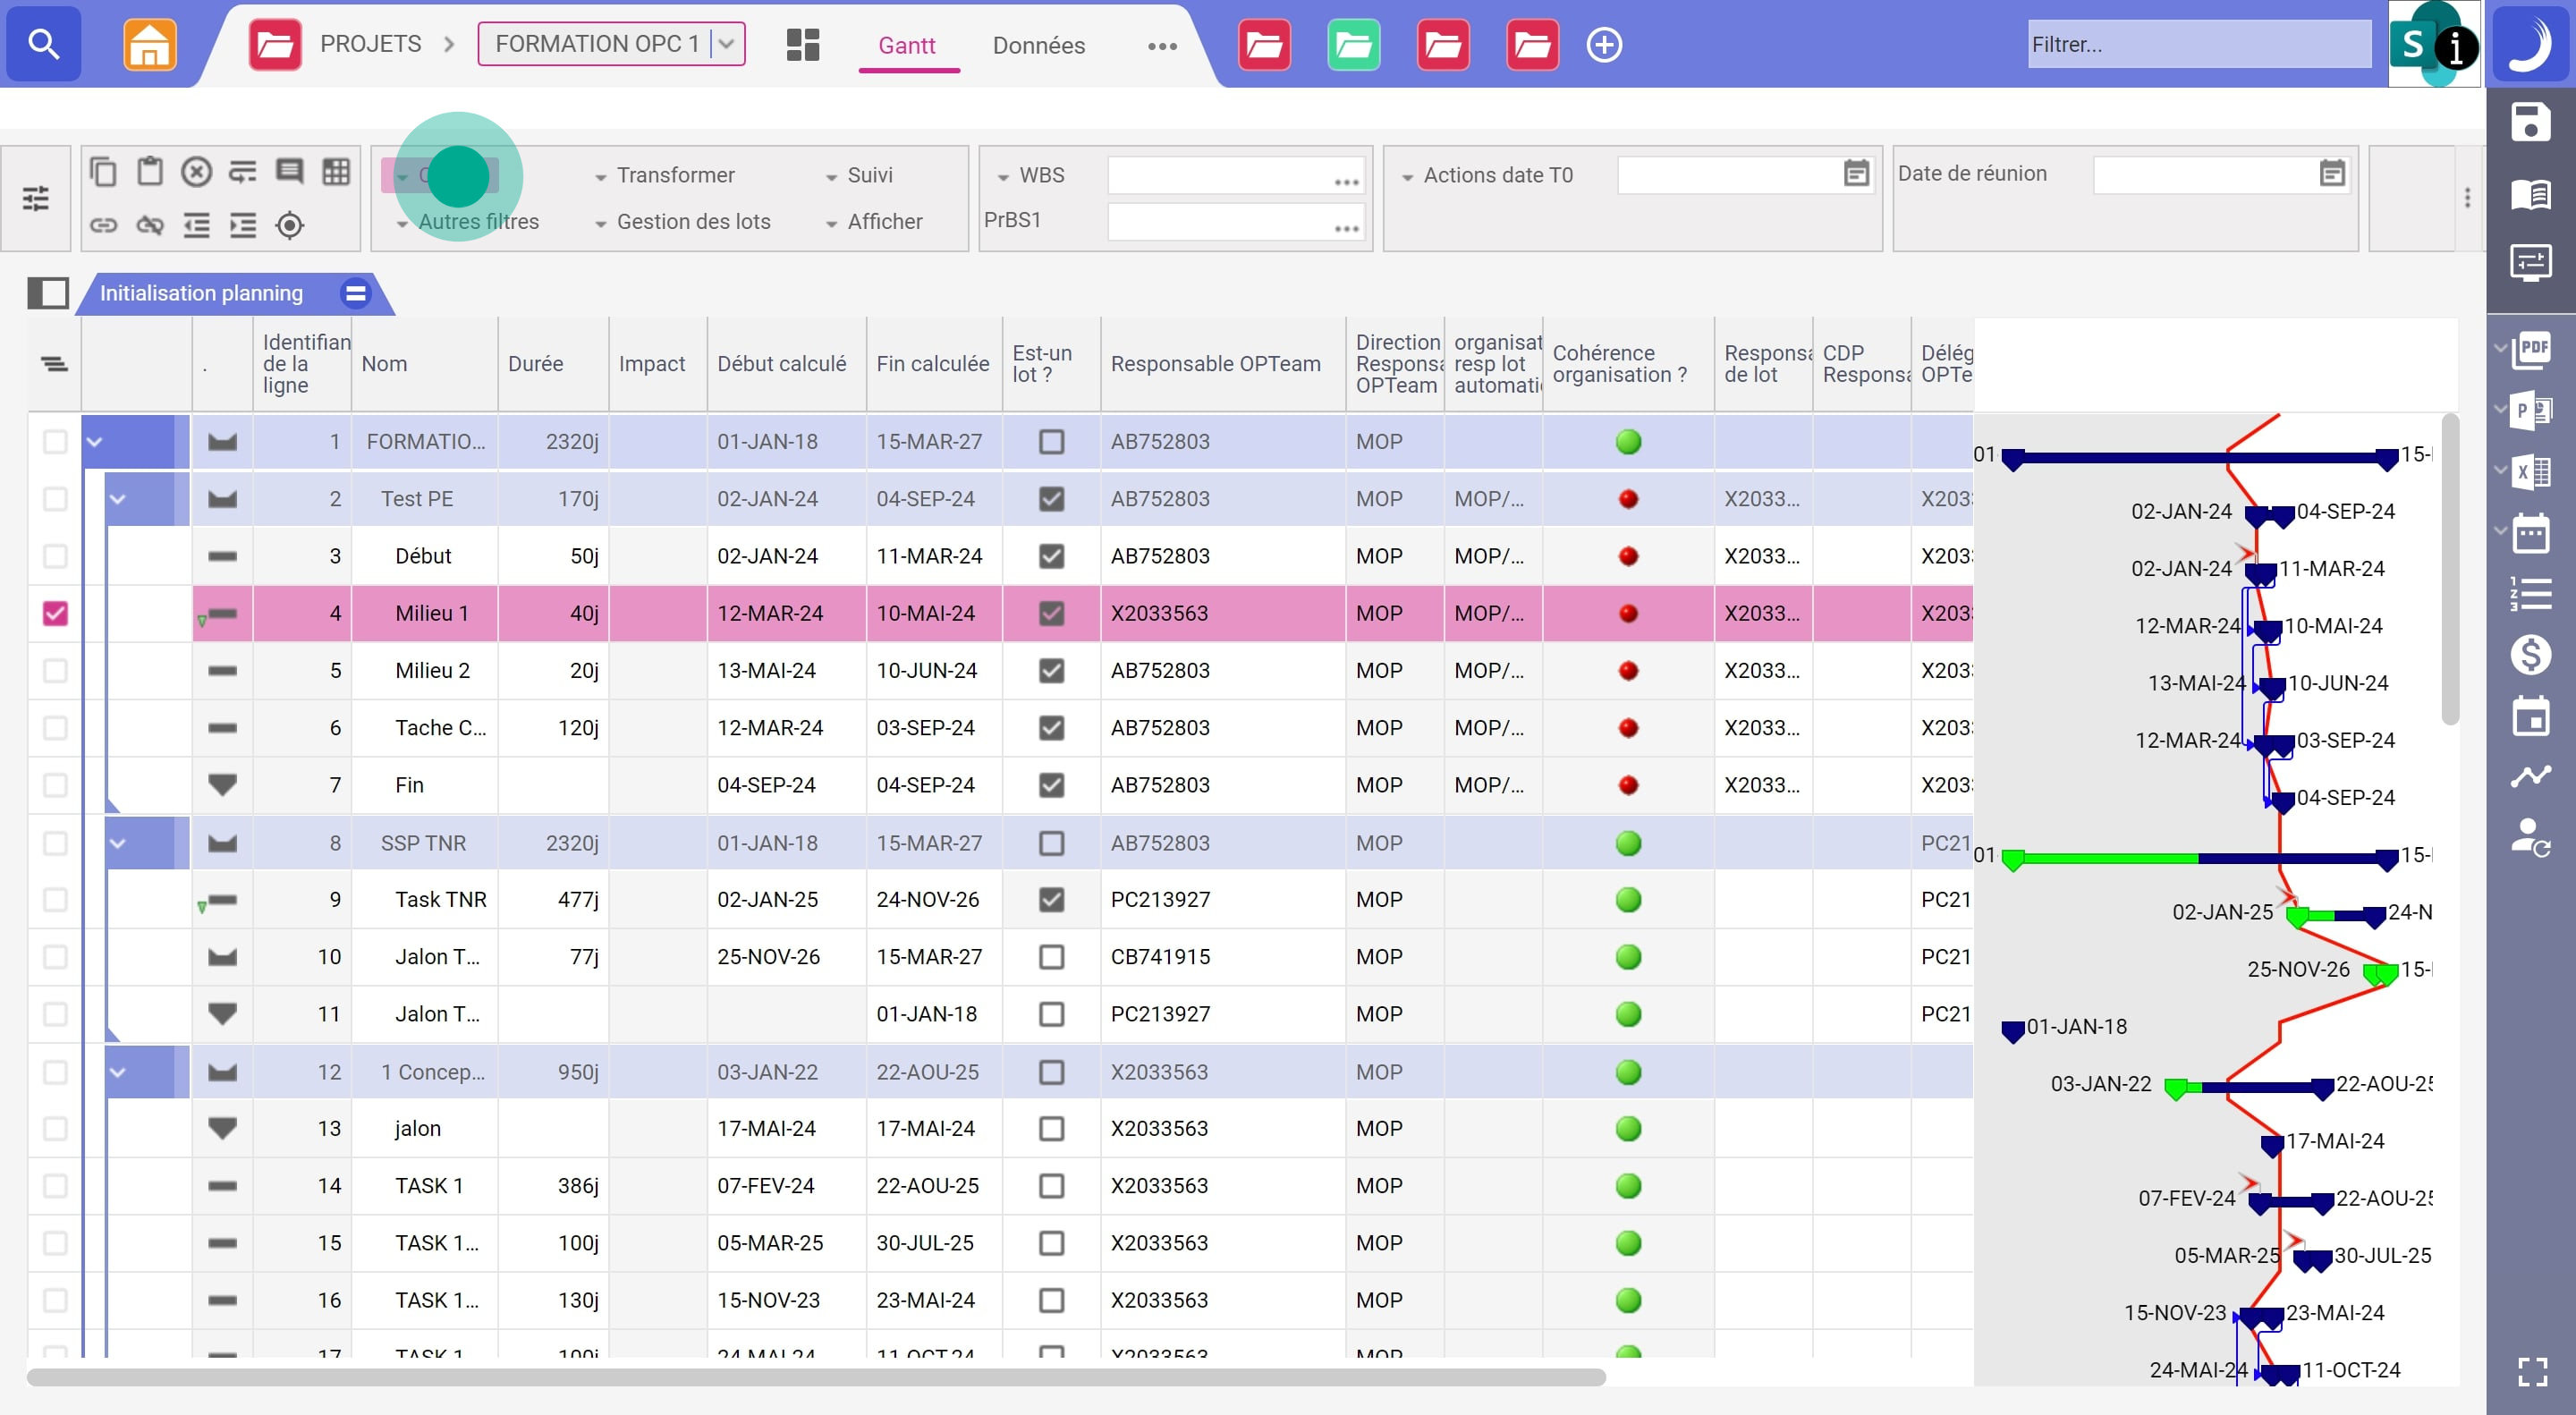The width and height of the screenshot is (2576, 1415).
Task: Toggle Est-un lot checkbox for Jalon row 10
Action: coord(1051,957)
